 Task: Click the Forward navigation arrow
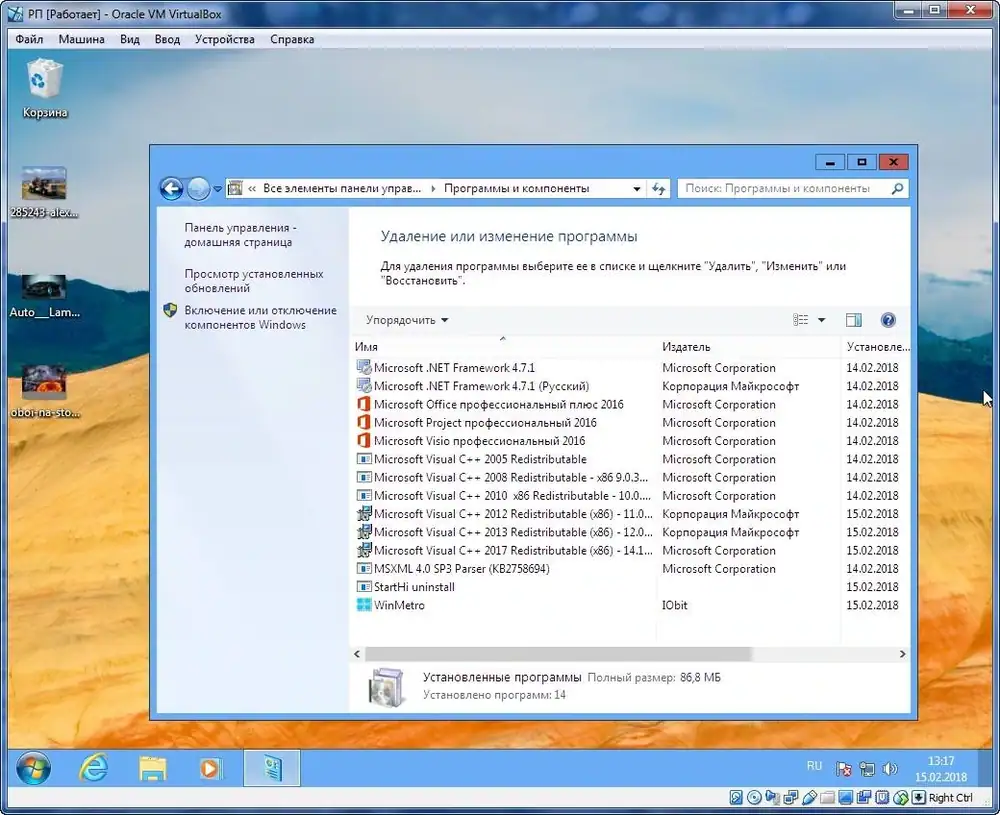point(198,189)
